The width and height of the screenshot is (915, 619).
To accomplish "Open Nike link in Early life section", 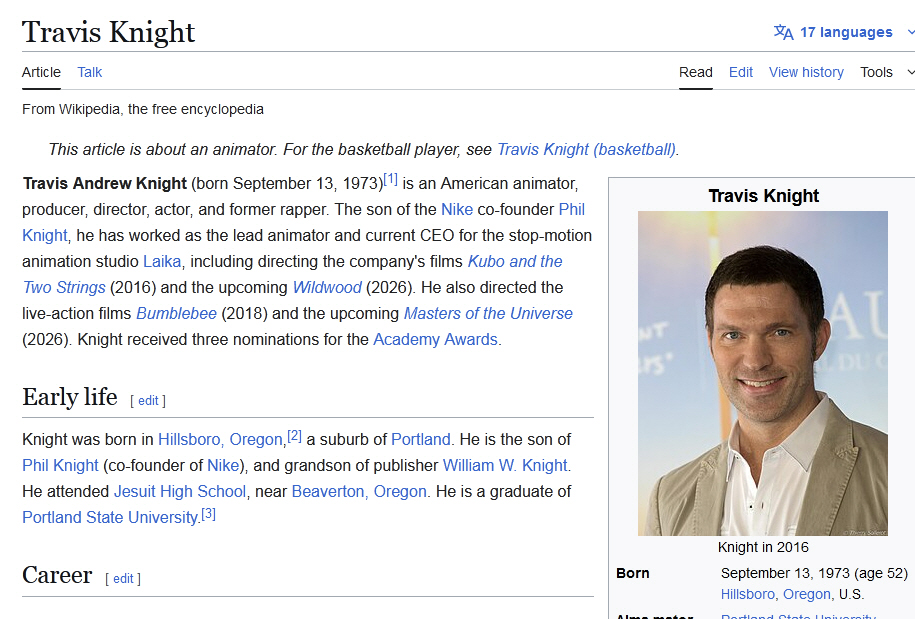I will 223,466.
